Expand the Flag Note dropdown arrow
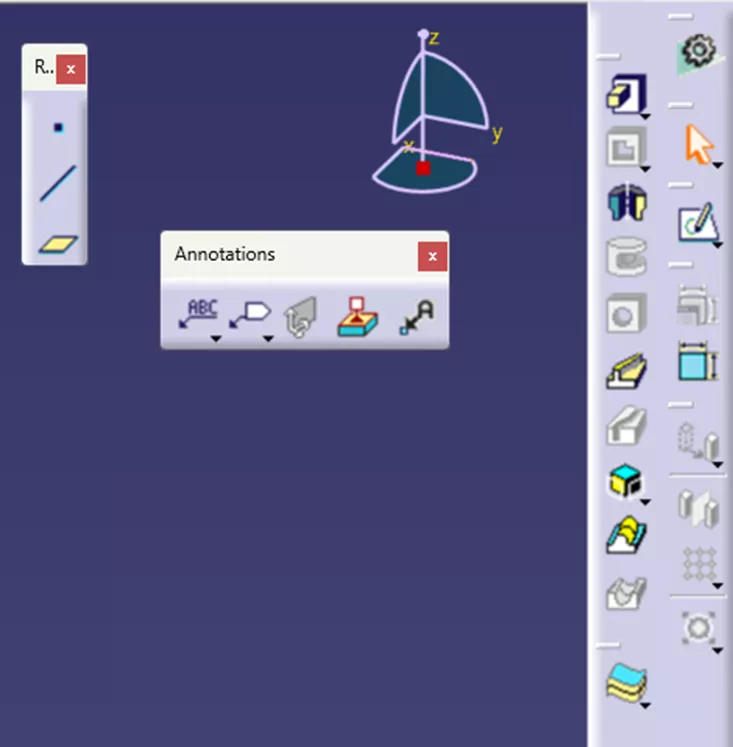The height and width of the screenshot is (747, 733). [268, 339]
